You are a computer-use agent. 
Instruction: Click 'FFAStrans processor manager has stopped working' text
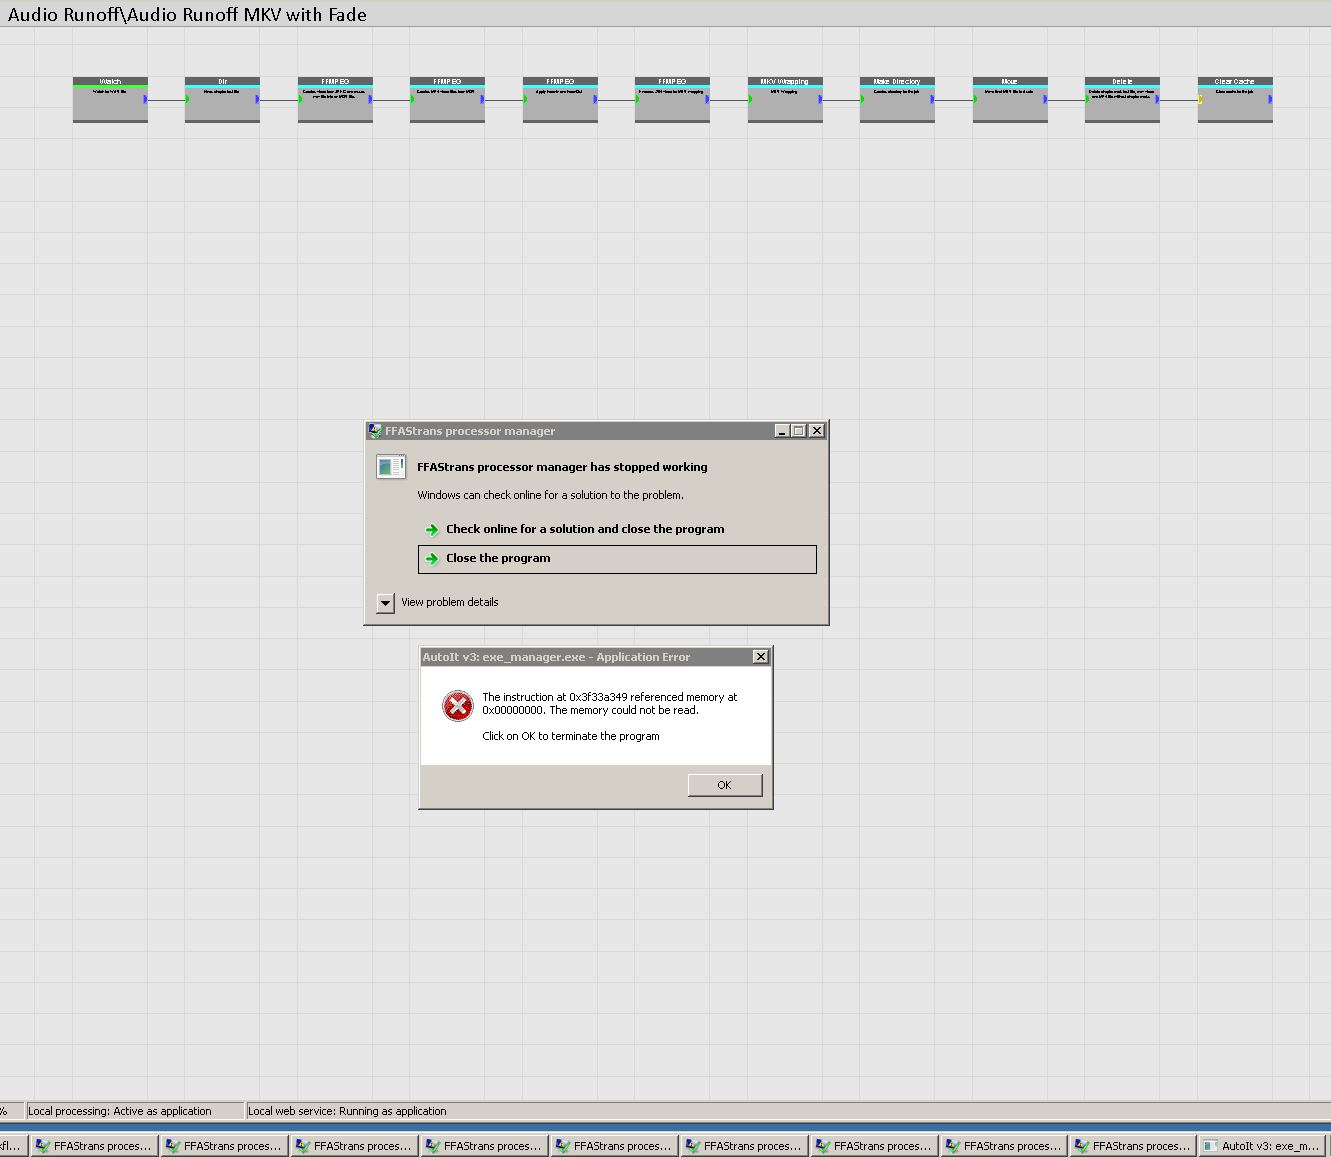(562, 467)
